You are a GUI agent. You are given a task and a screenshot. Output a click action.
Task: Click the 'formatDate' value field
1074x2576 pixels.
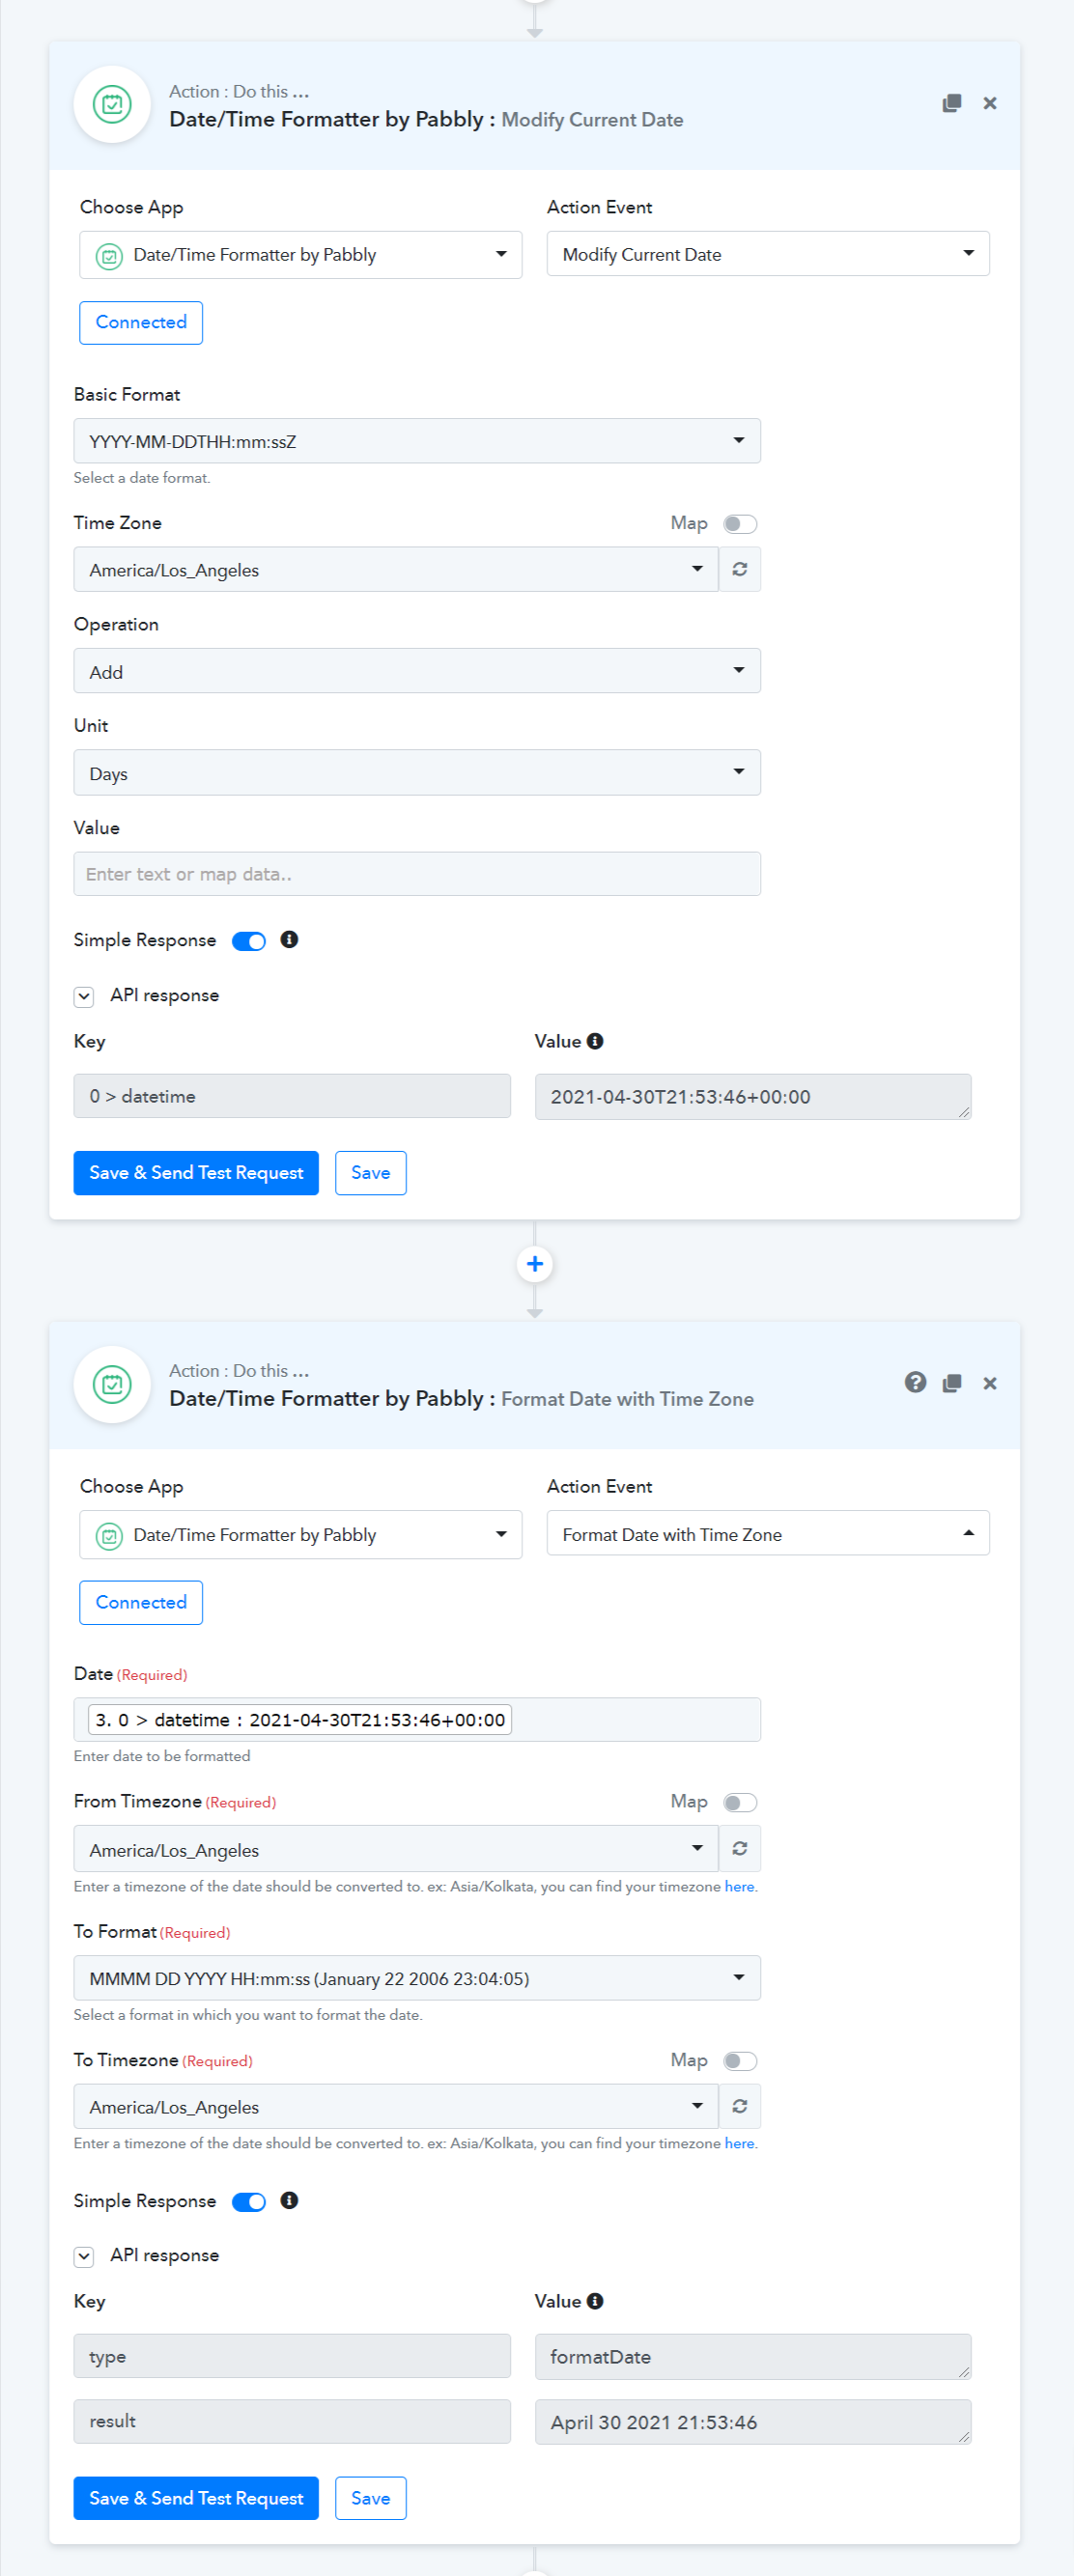pyautogui.click(x=753, y=2357)
